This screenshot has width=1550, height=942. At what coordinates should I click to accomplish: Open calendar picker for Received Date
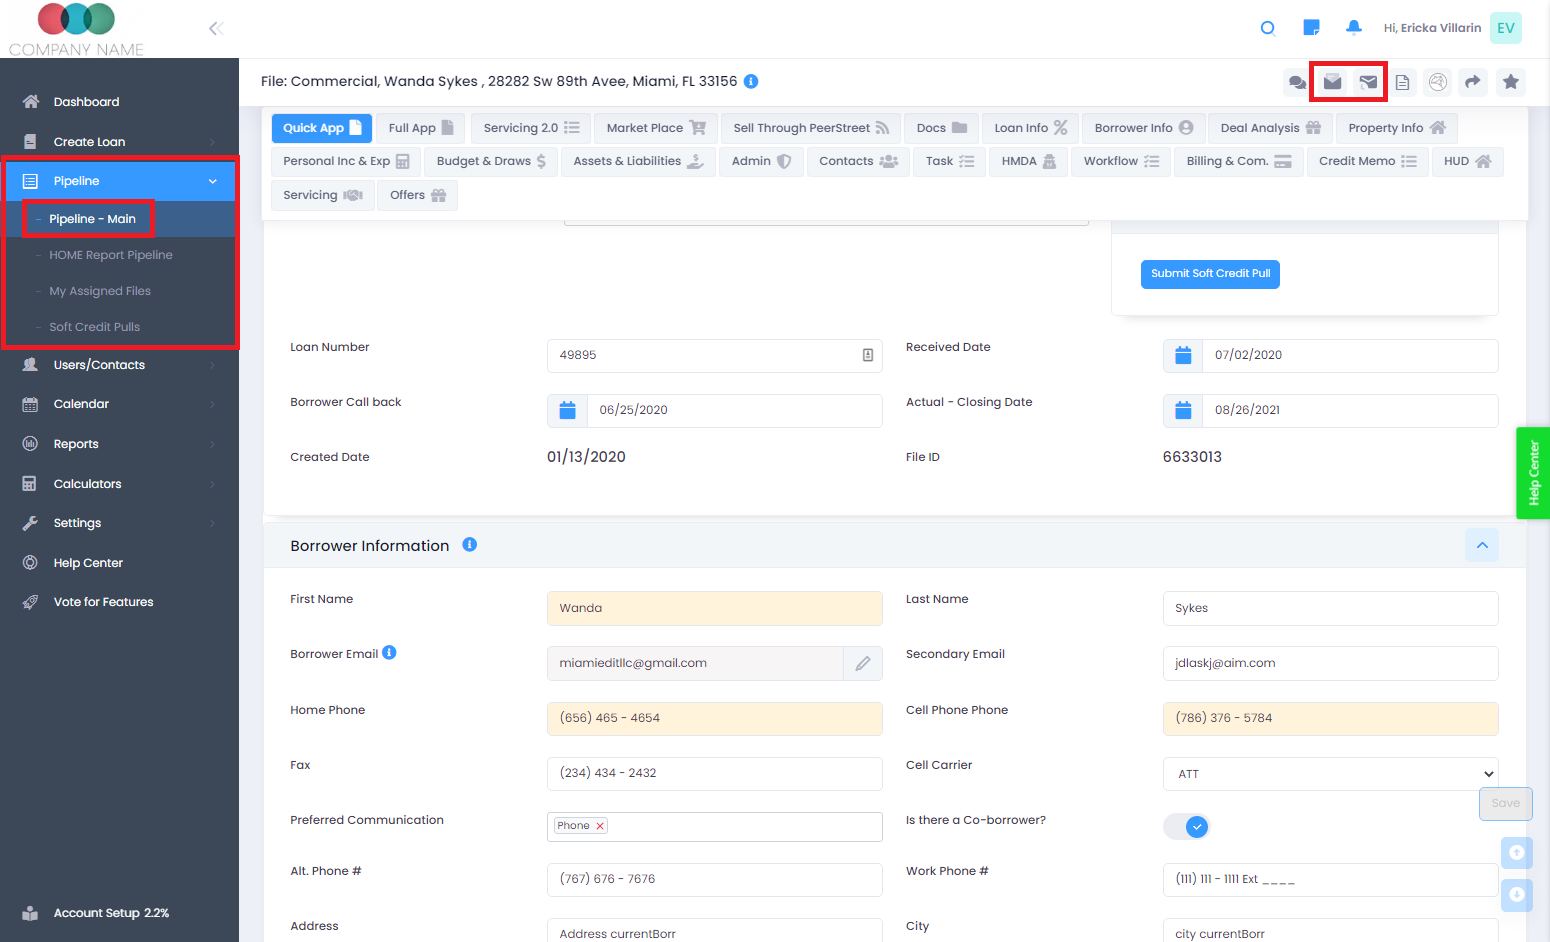[x=1183, y=355]
